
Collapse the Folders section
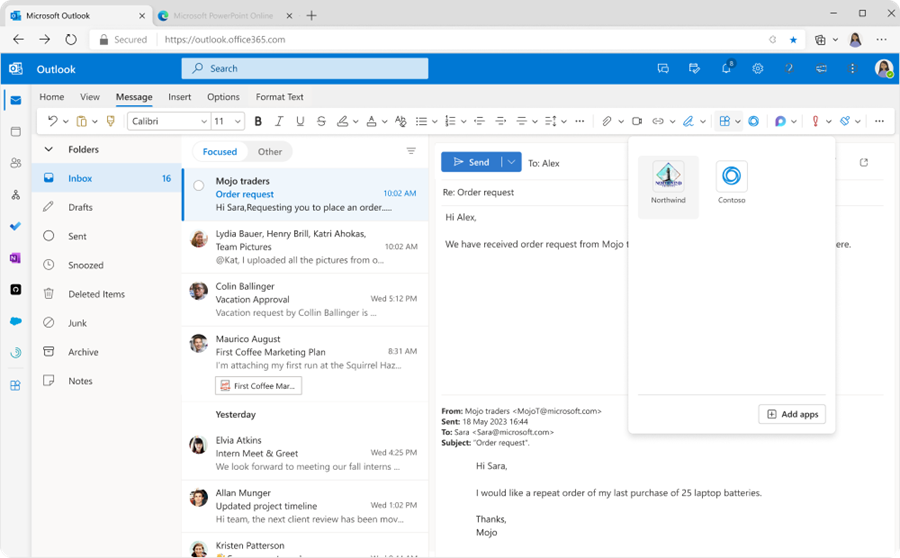49,149
